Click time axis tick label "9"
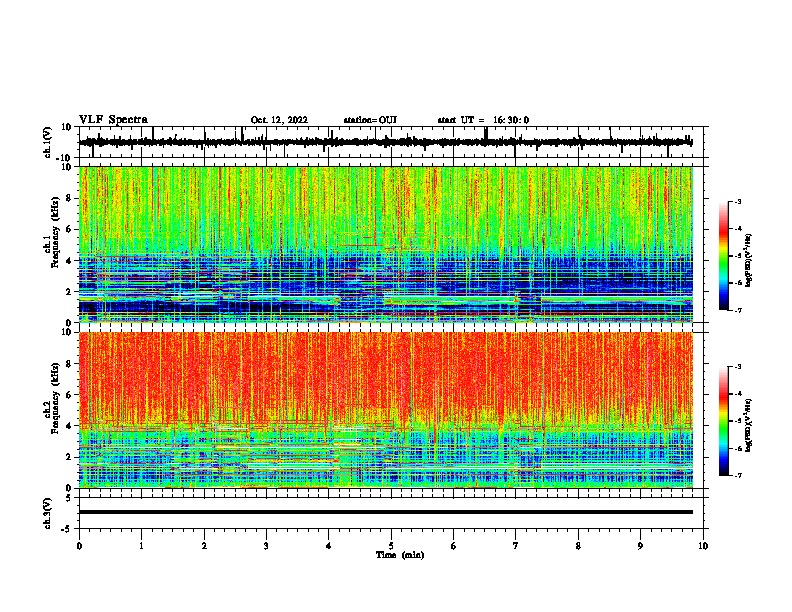 pos(640,546)
